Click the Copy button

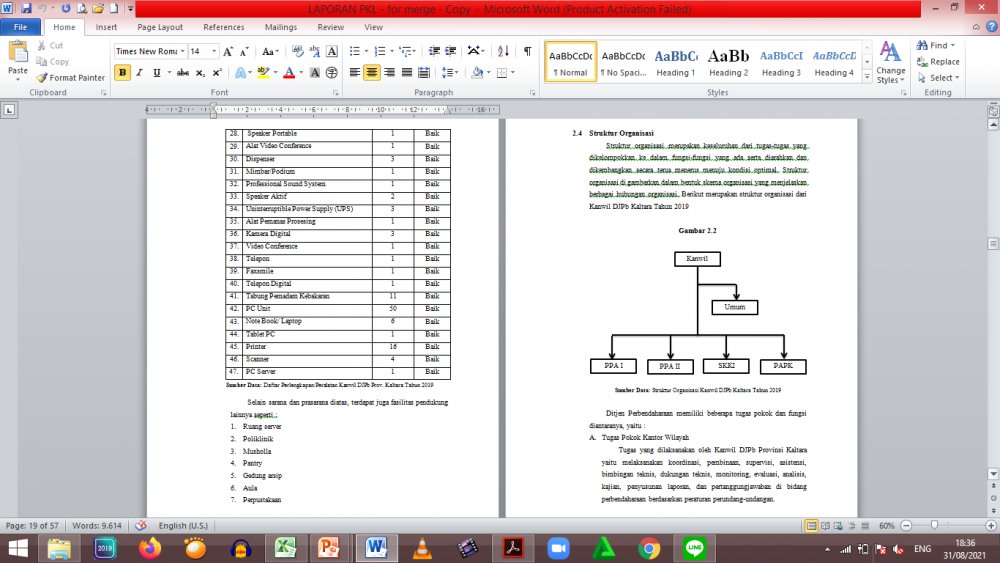click(x=52, y=62)
